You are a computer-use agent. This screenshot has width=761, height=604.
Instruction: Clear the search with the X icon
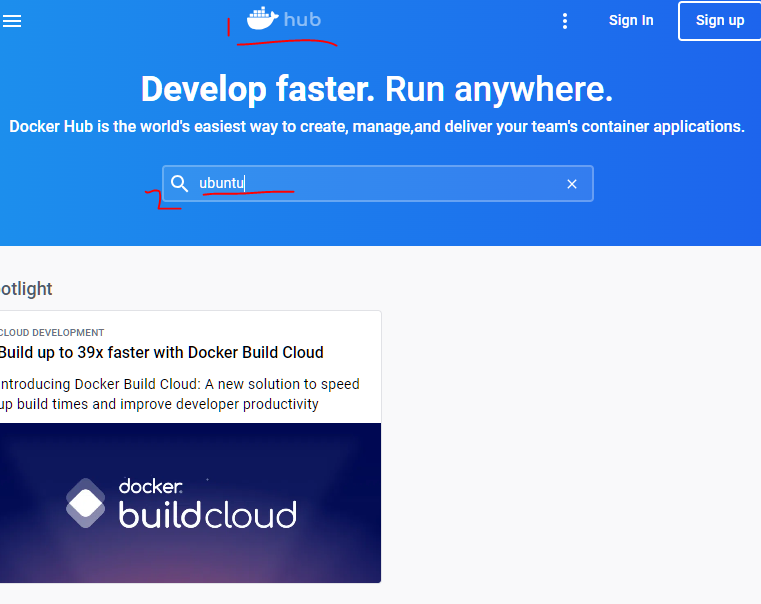pos(572,184)
